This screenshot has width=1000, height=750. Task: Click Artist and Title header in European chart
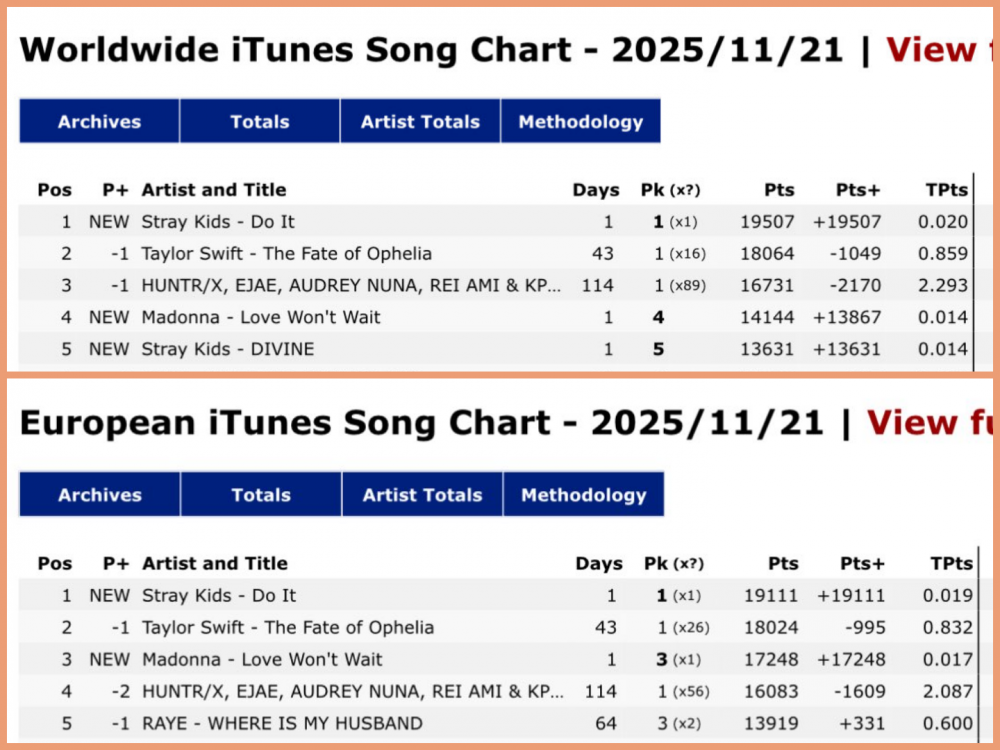point(215,563)
